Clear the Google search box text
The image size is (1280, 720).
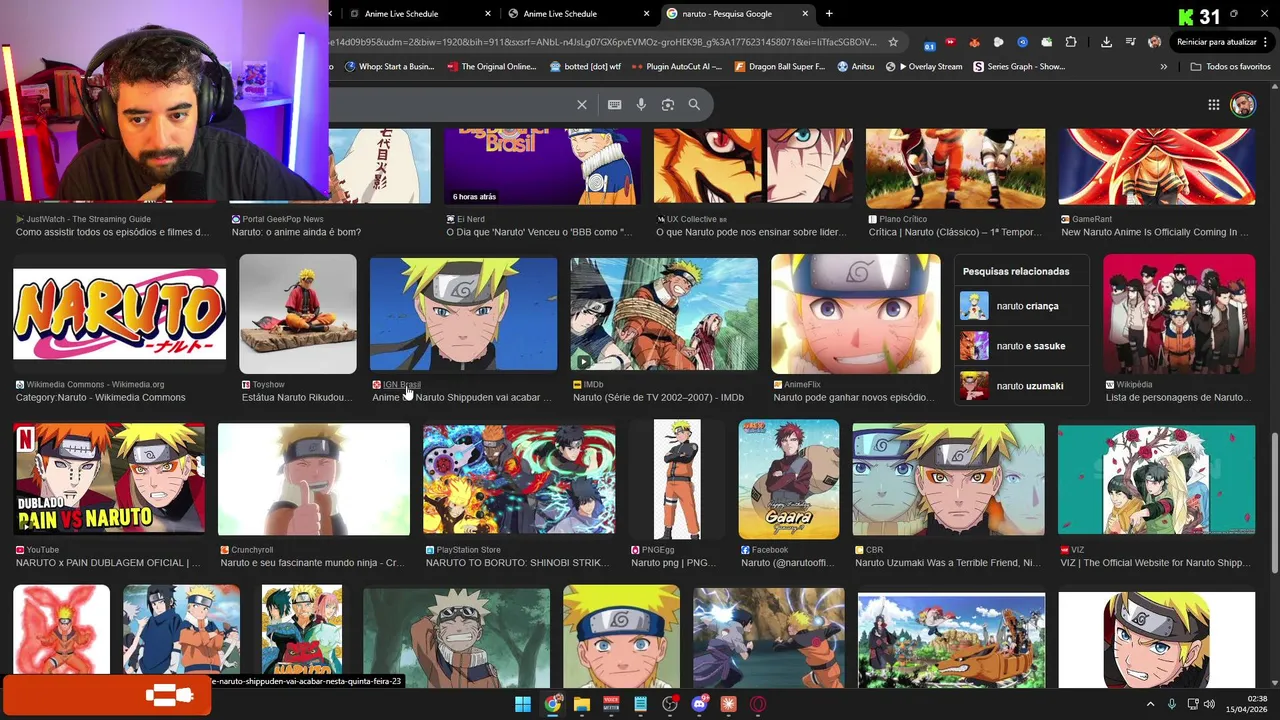582,105
